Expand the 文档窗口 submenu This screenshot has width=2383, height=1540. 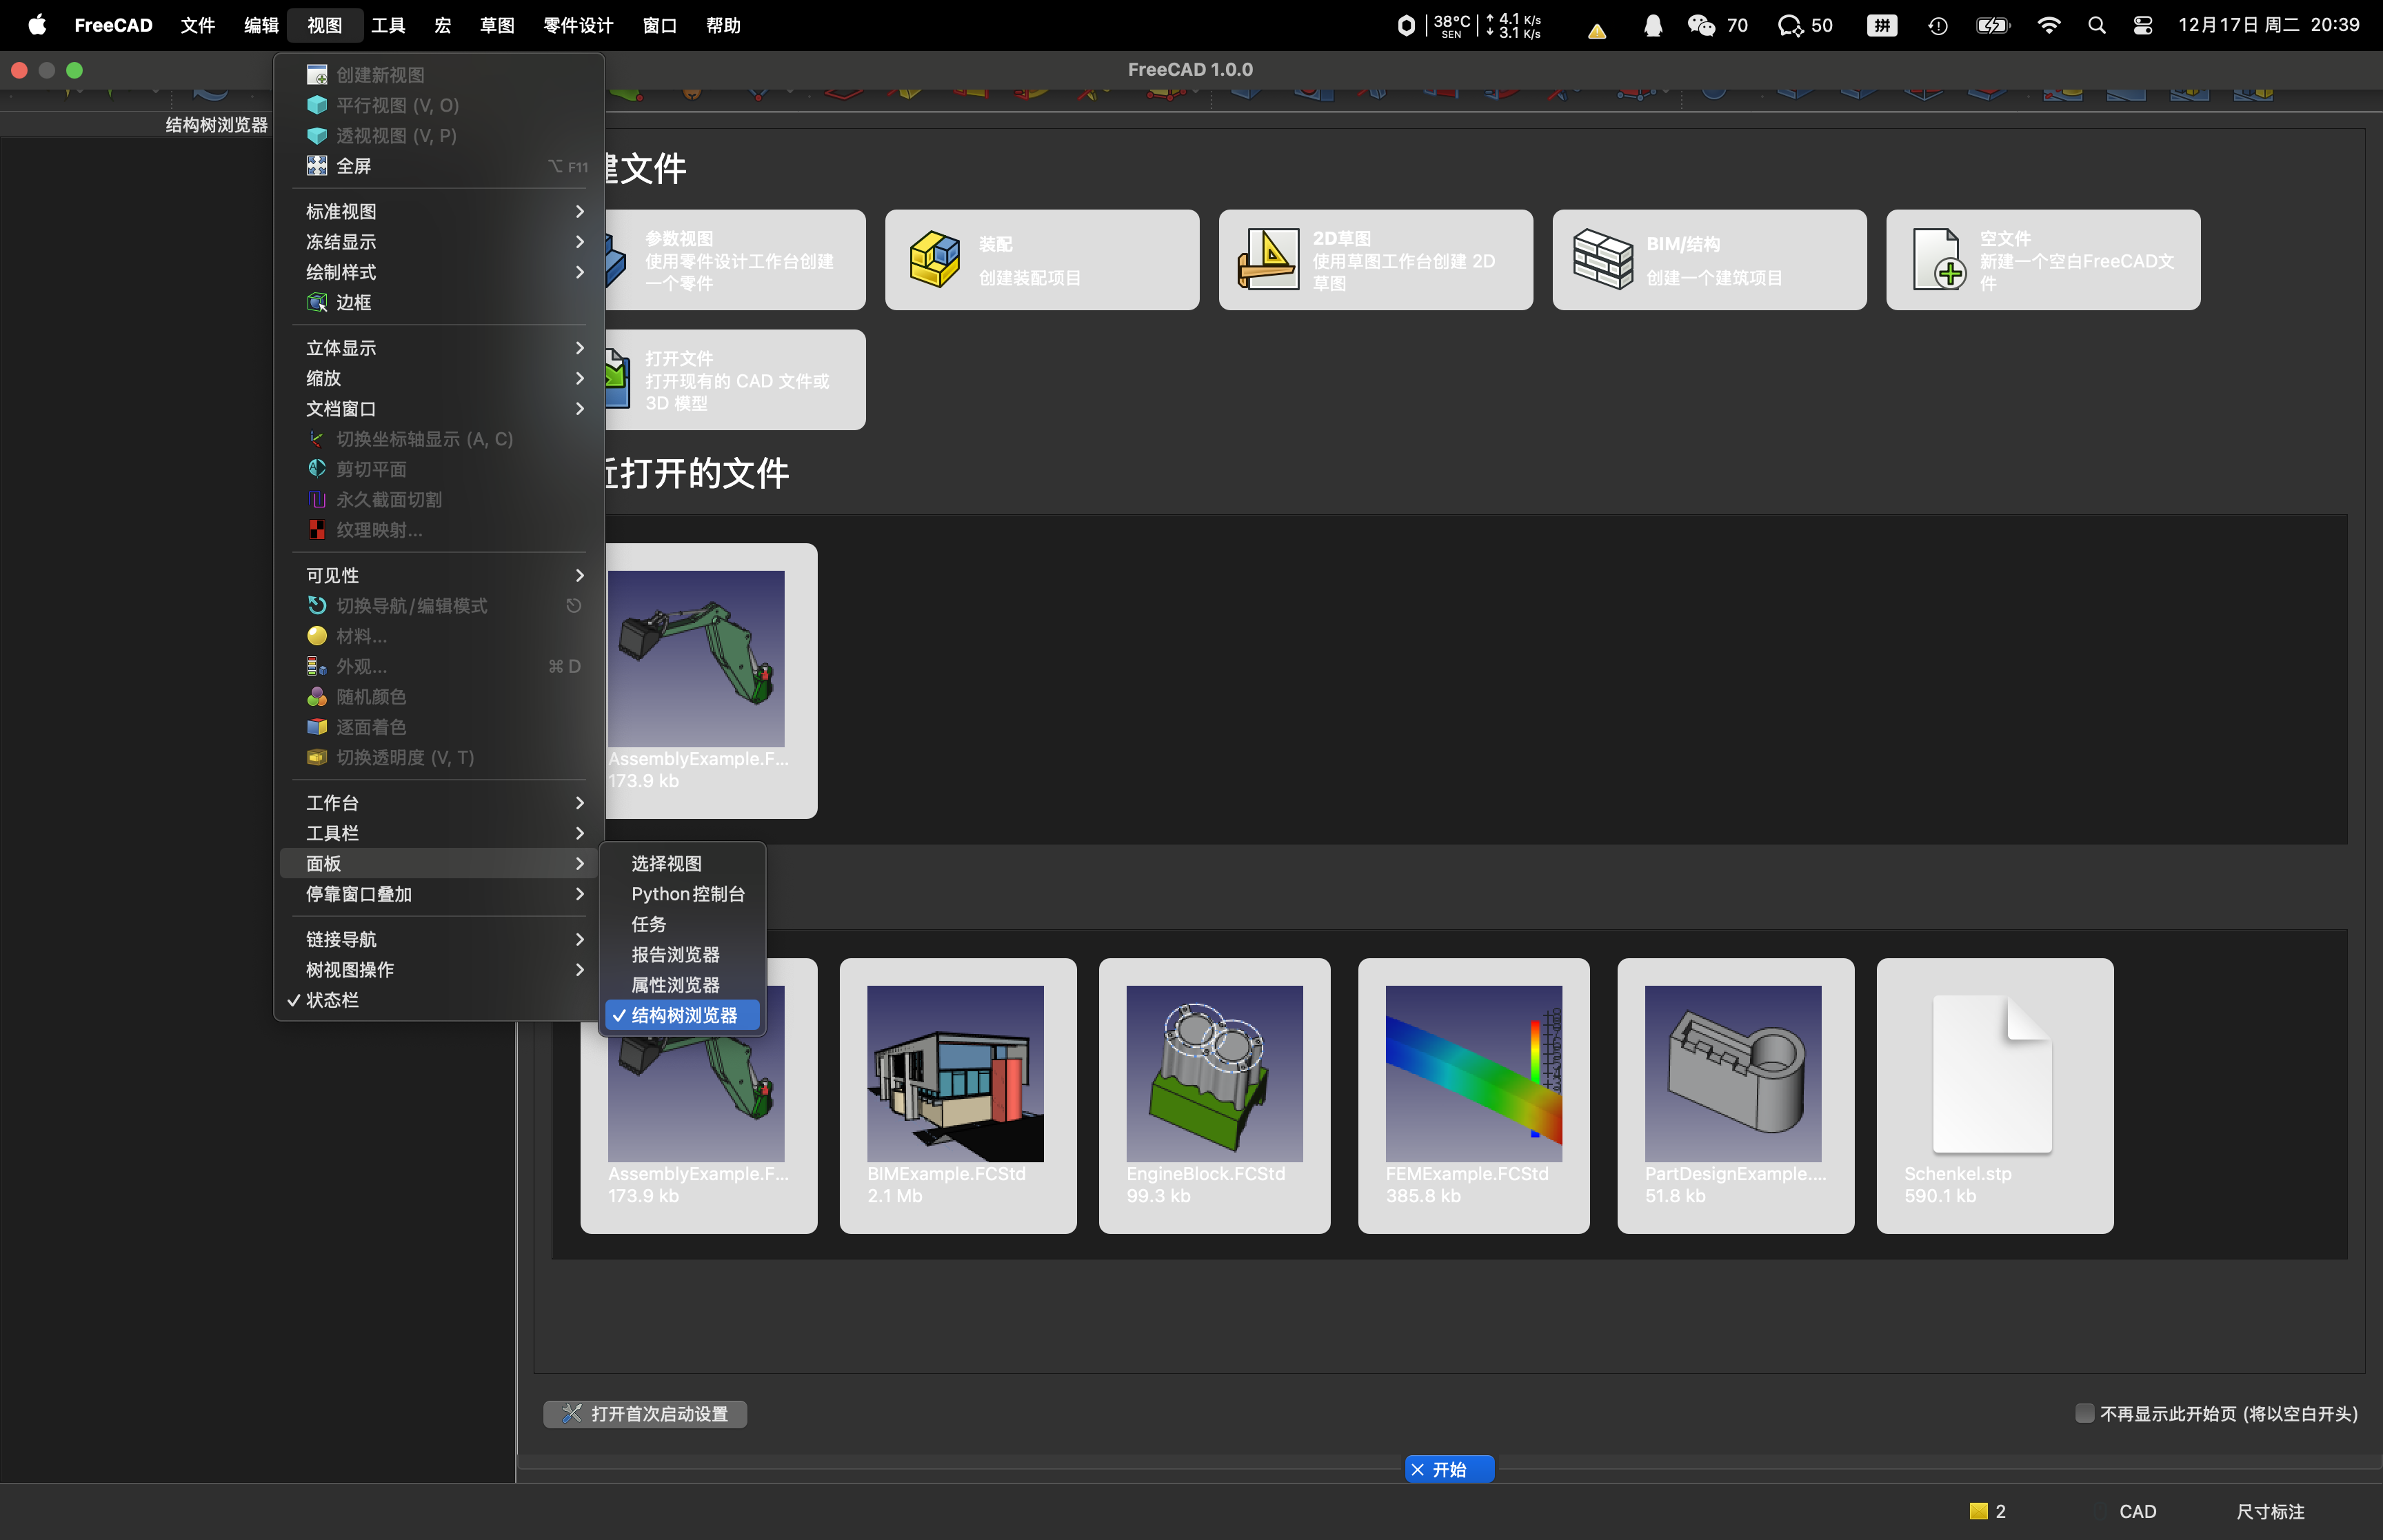click(x=437, y=408)
